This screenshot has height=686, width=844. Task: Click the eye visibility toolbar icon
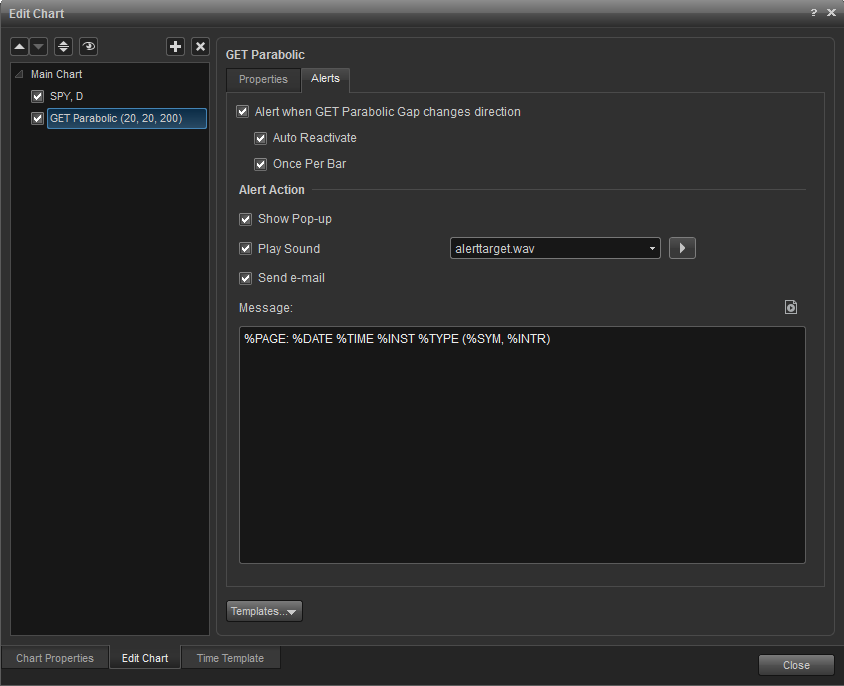point(88,47)
